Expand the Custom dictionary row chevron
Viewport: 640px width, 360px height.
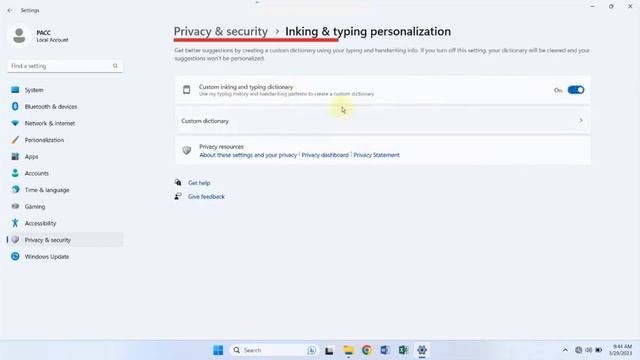[x=581, y=120]
